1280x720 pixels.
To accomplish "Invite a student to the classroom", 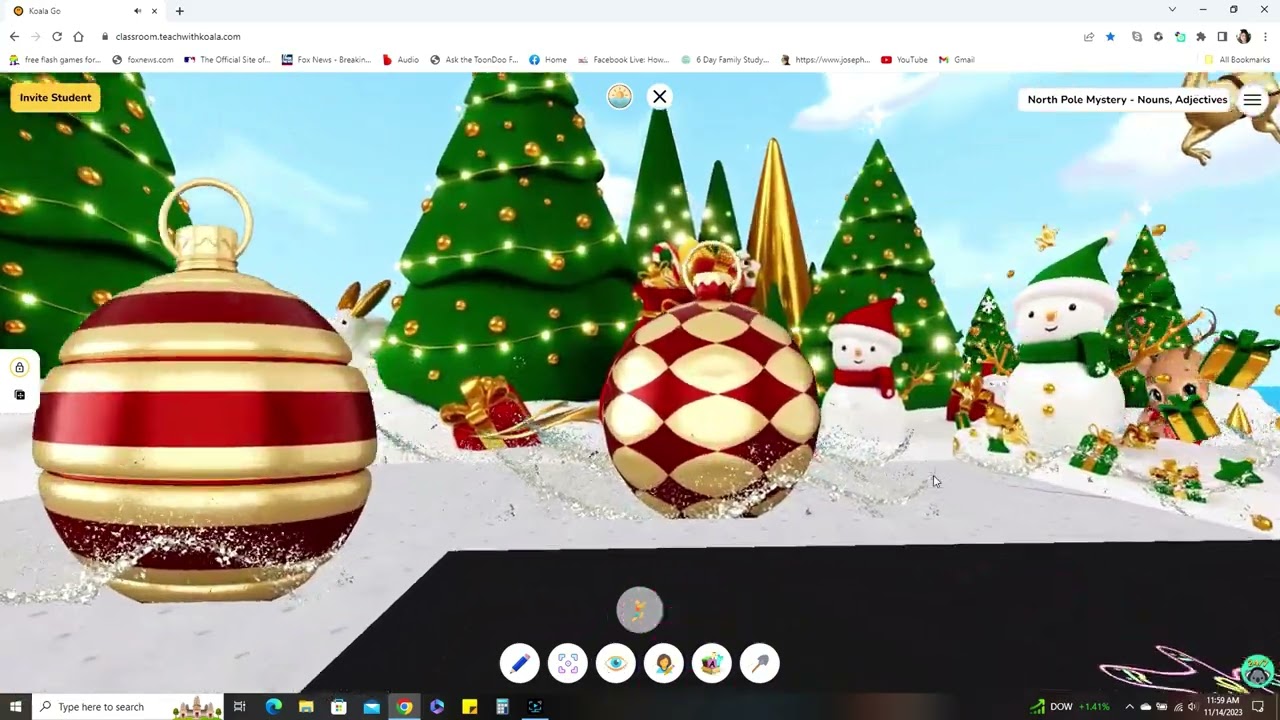I will tap(55, 98).
